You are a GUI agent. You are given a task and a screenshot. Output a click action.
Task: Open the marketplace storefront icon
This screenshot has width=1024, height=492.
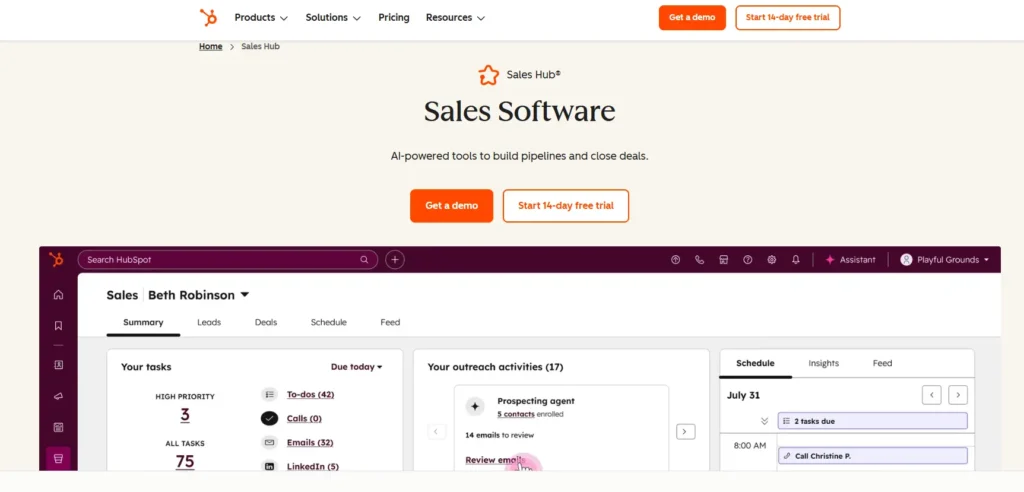[724, 259]
